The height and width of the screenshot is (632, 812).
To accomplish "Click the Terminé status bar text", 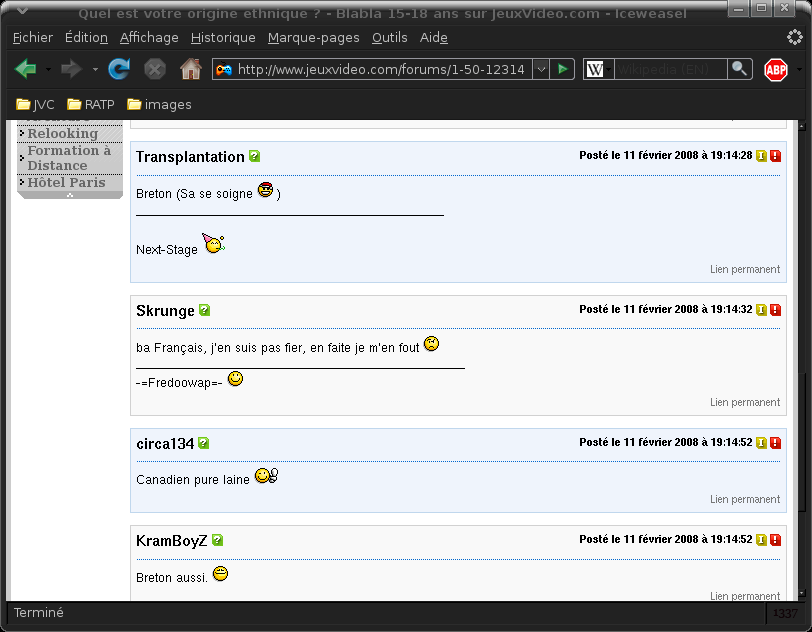I will tap(38, 613).
